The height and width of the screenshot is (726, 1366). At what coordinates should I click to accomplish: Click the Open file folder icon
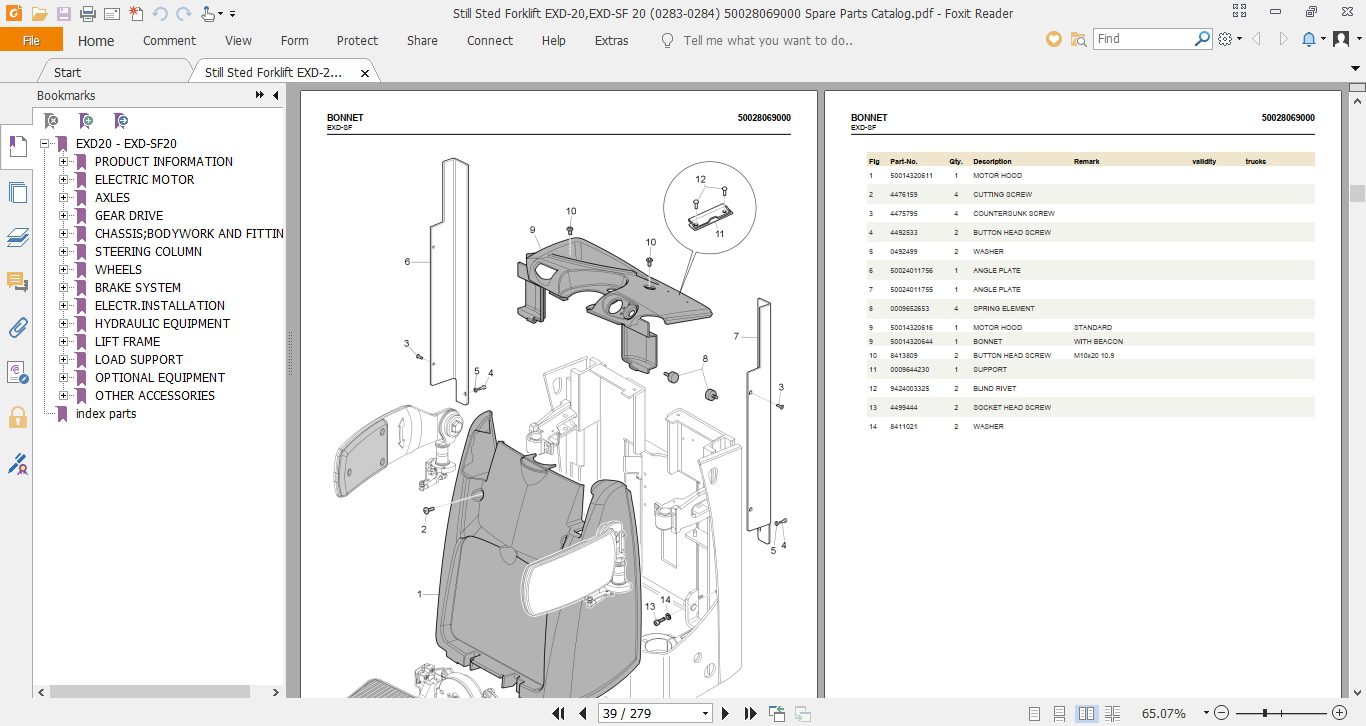tap(39, 14)
